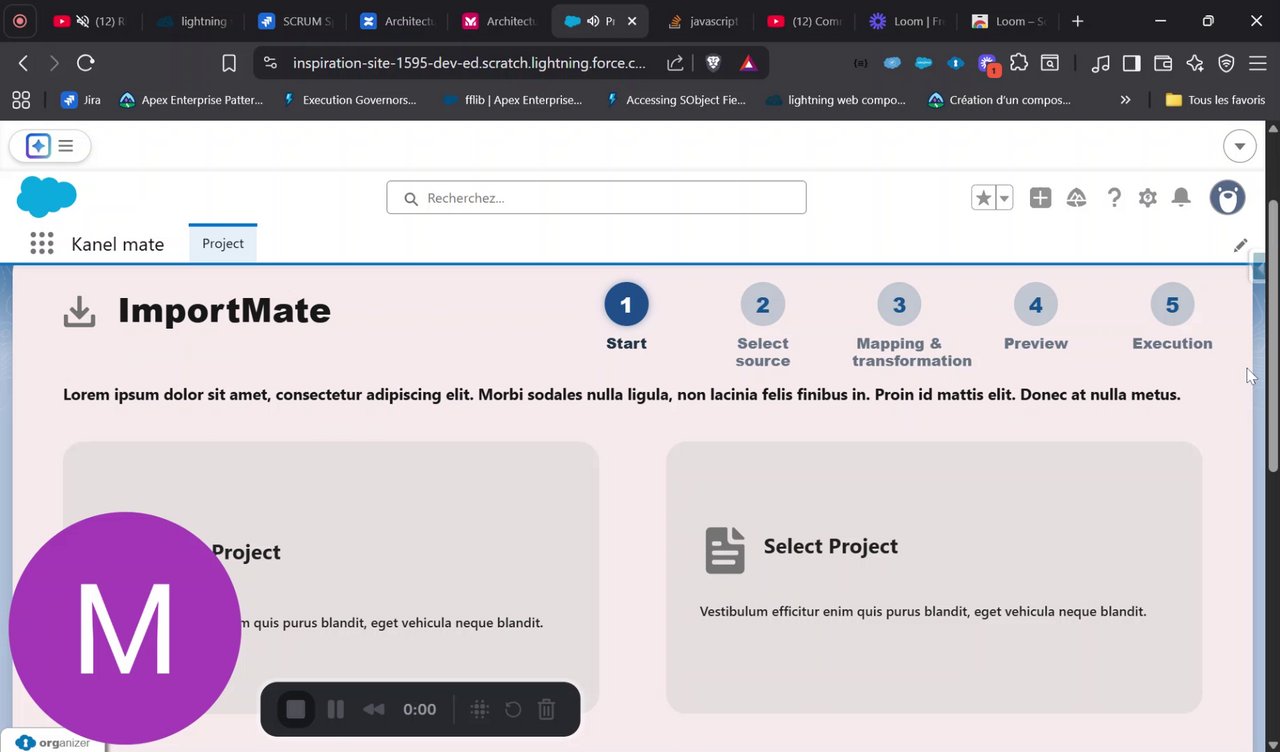Image resolution: width=1280 pixels, height=752 pixels.
Task: Reload the current page
Action: pyautogui.click(x=86, y=63)
